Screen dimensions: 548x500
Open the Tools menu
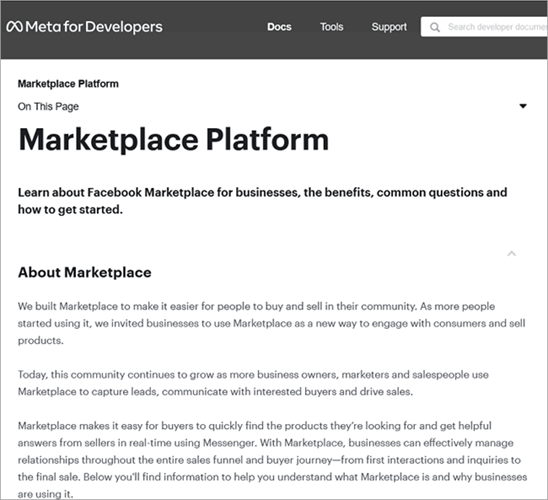332,27
